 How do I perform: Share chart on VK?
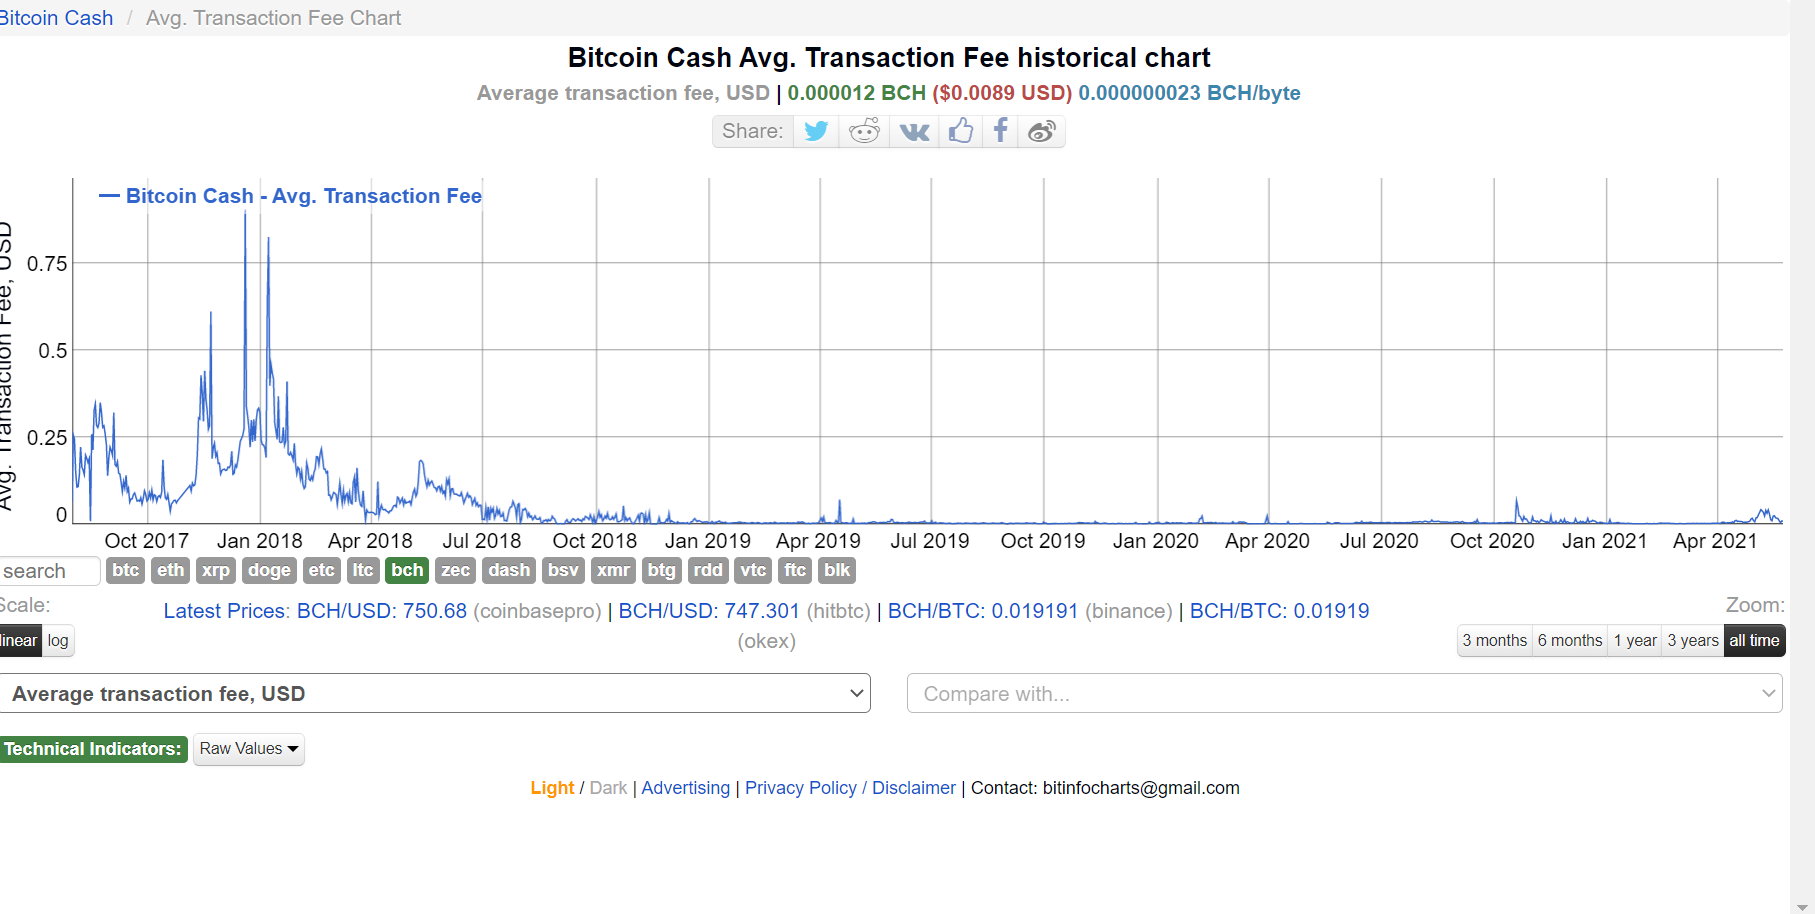(x=914, y=131)
